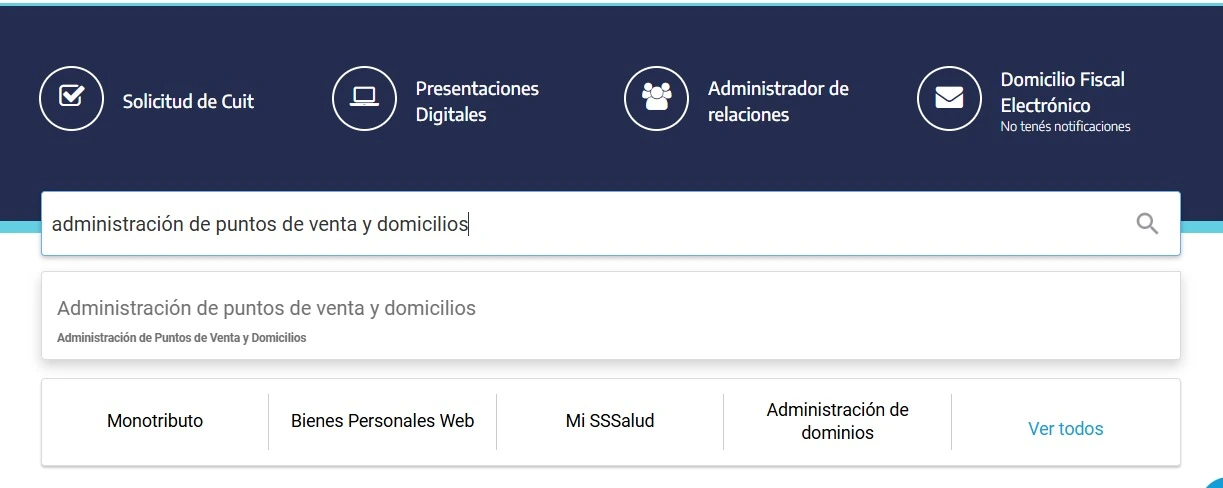Select the suggestion Administración de puntos de venta y domicilios
The width and height of the screenshot is (1223, 488).
[x=611, y=316]
